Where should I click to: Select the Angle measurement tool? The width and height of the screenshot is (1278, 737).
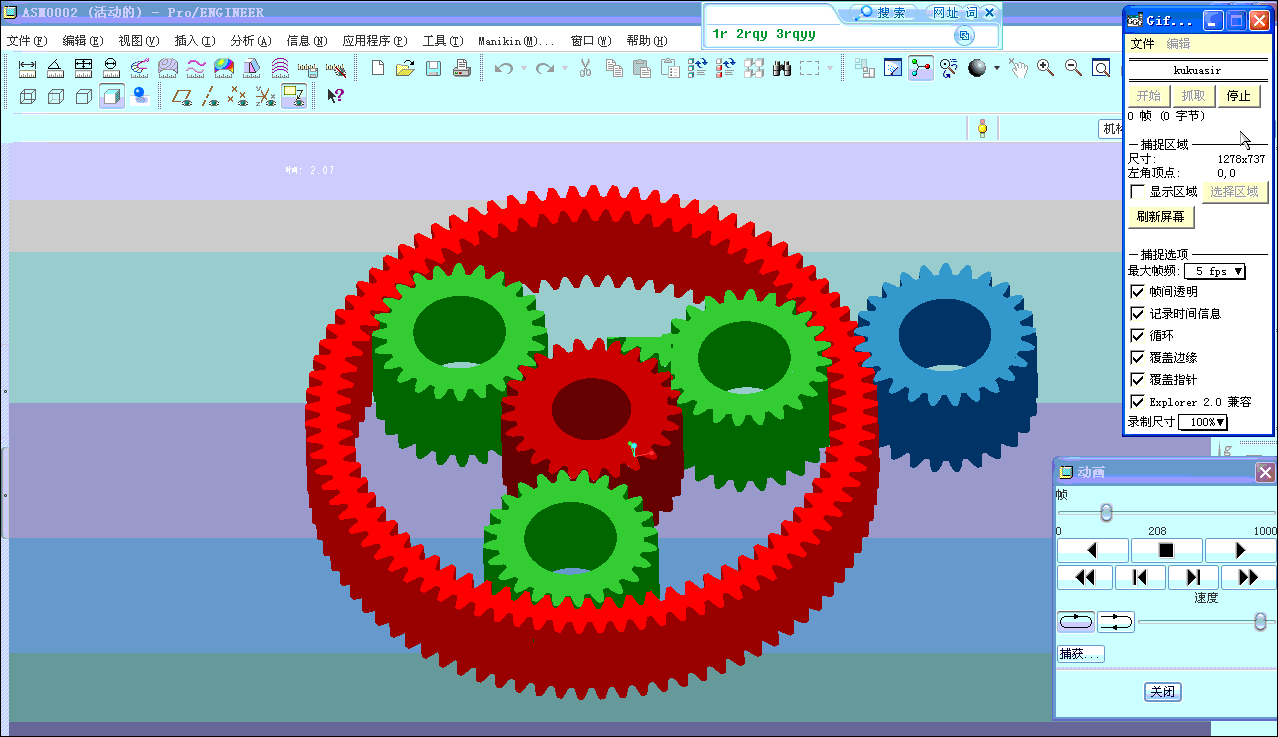tap(55, 68)
